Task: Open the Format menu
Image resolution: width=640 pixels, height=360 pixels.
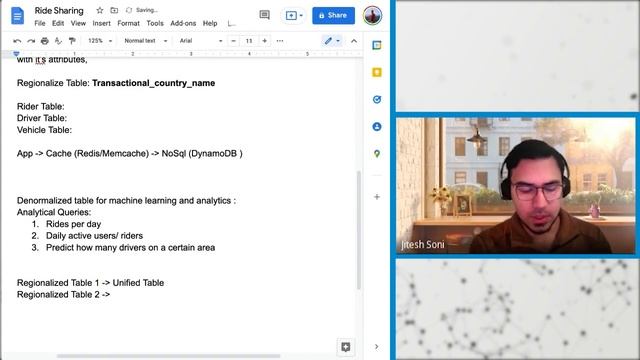Action: (x=129, y=23)
